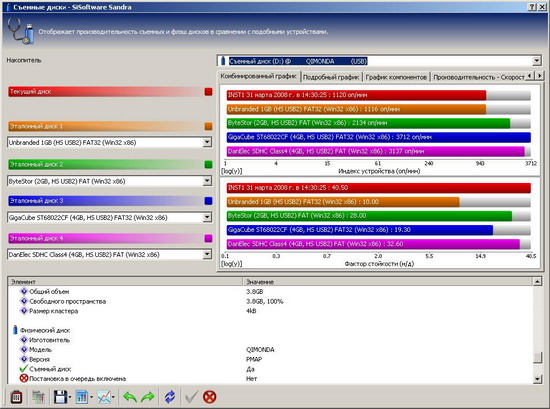Switch to the Подробный график tab
The height and width of the screenshot is (409, 550).
pyautogui.click(x=331, y=77)
